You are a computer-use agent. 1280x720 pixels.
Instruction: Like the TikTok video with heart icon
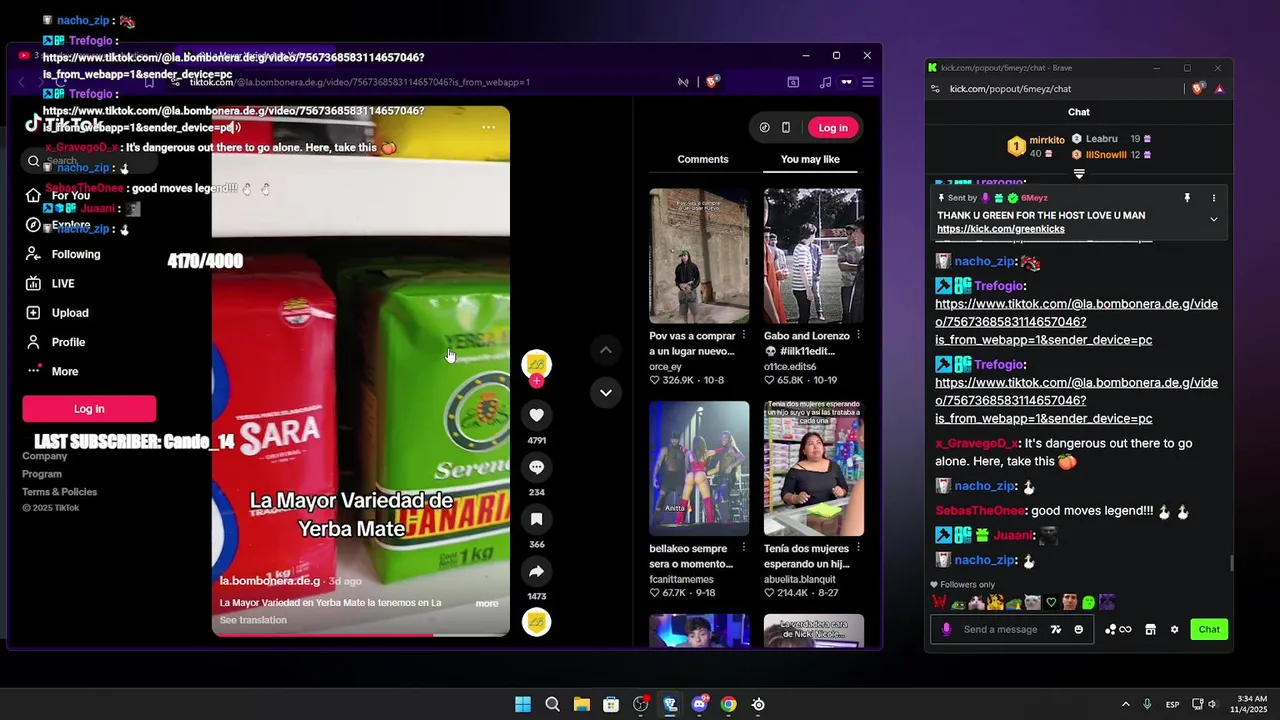click(x=536, y=415)
